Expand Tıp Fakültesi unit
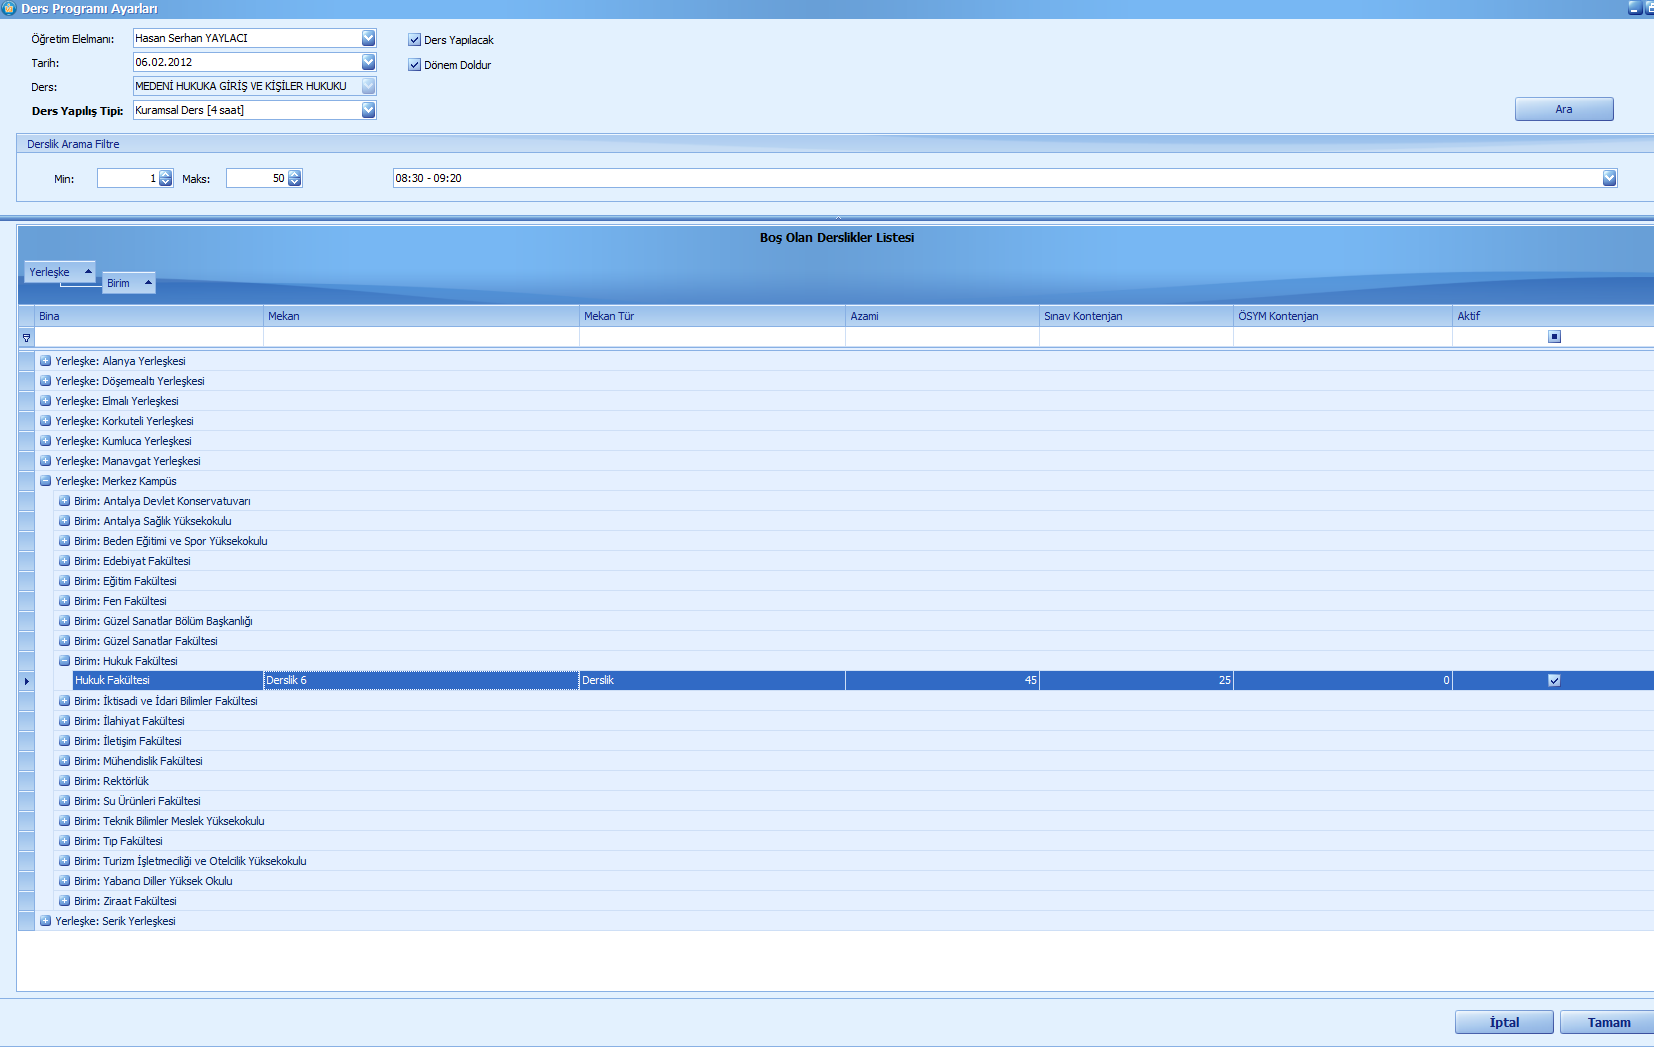1654x1047 pixels. click(64, 841)
